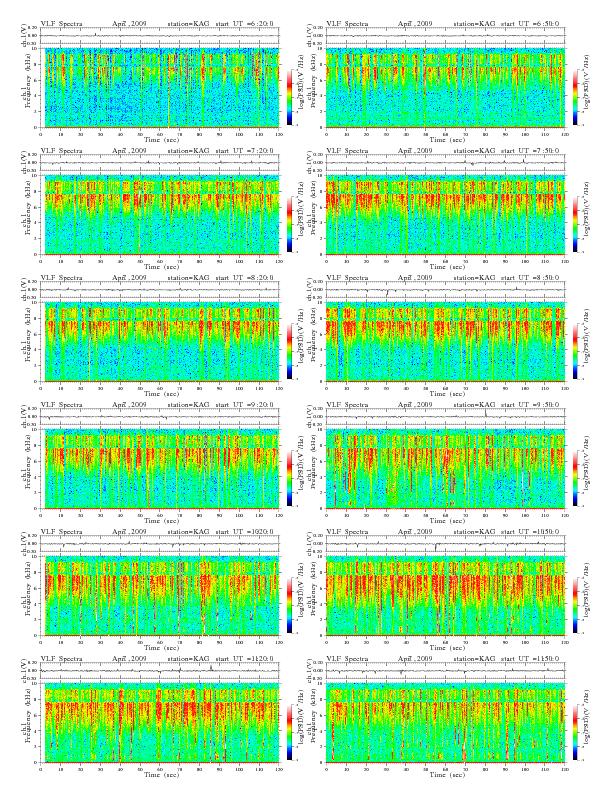Click the PSD color bar of the 10:20:0 panel
612x792 pixels.
pos(289,606)
